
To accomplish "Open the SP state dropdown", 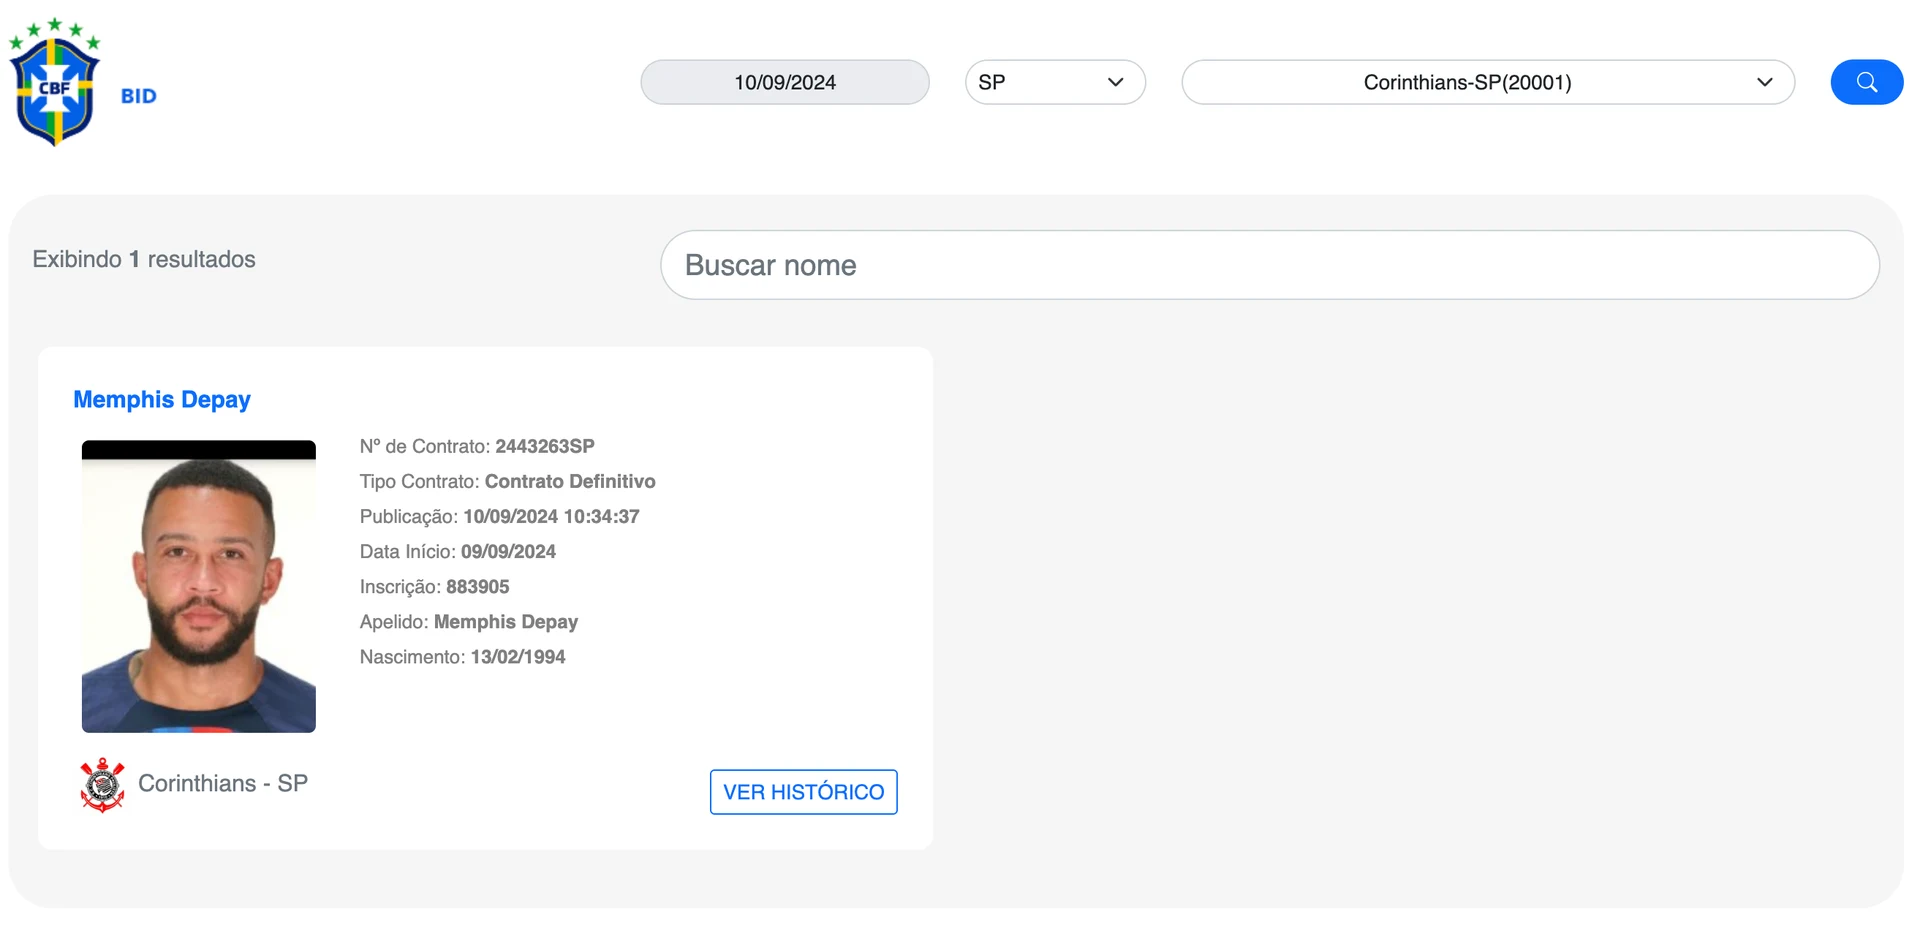I will pos(1055,82).
